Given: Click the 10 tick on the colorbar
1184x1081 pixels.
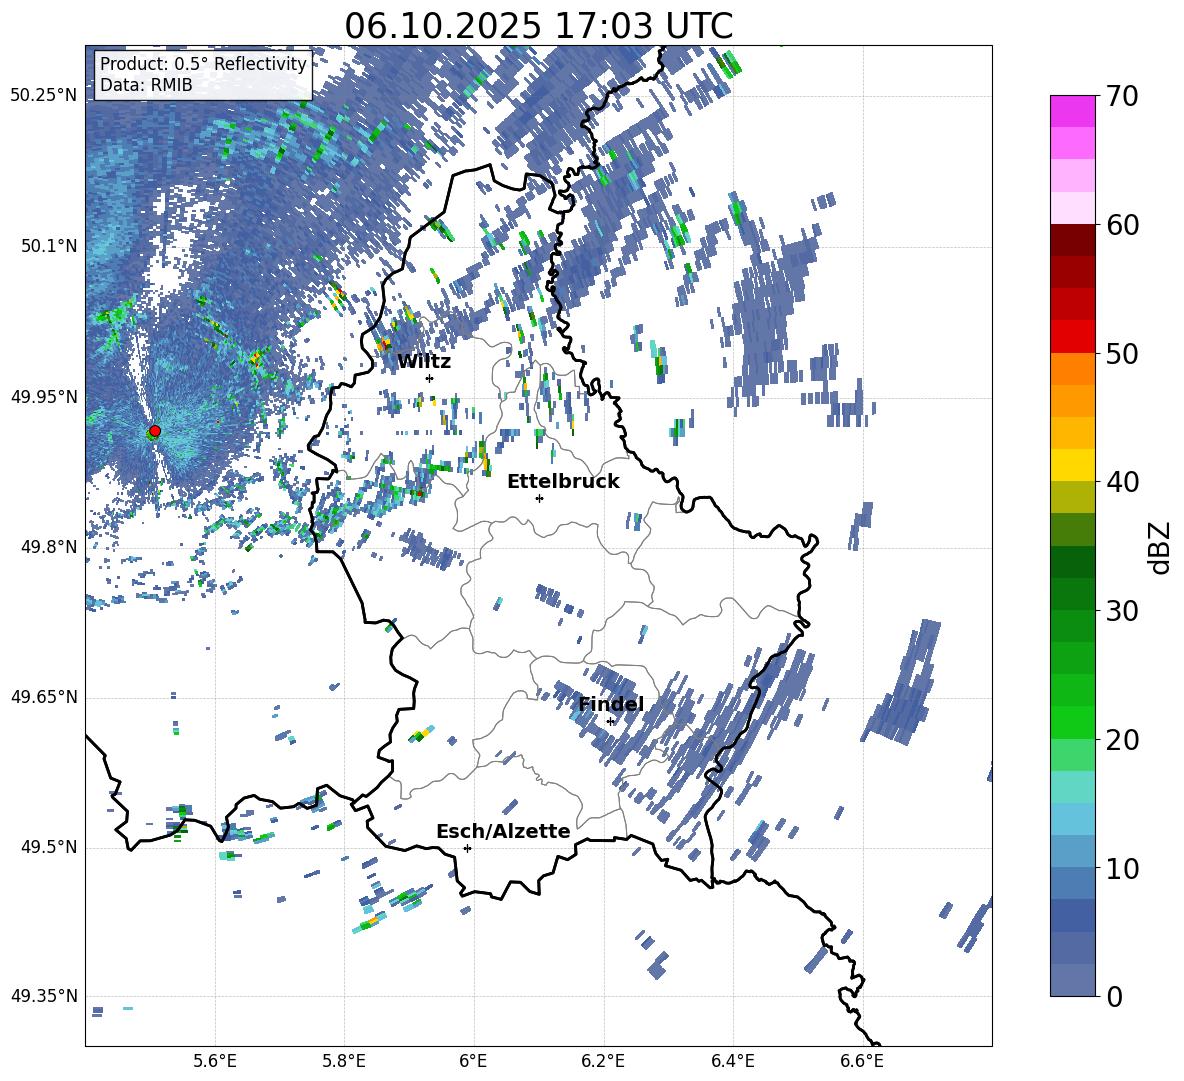Looking at the screenshot, I should (1121, 869).
